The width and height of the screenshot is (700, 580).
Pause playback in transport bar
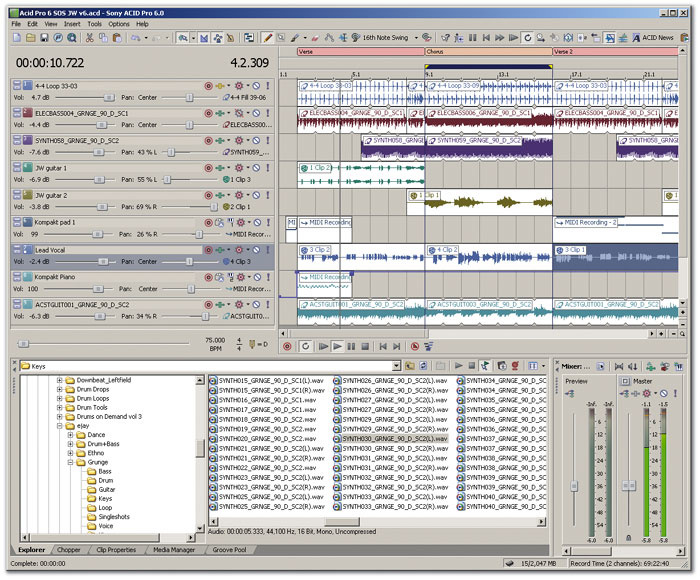[351, 346]
